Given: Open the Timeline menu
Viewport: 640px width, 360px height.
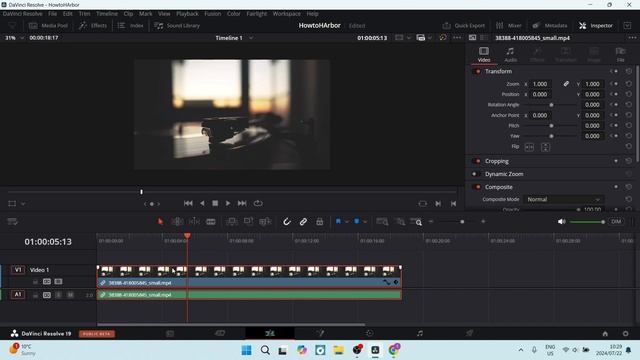Looking at the screenshot, I should [x=107, y=13].
